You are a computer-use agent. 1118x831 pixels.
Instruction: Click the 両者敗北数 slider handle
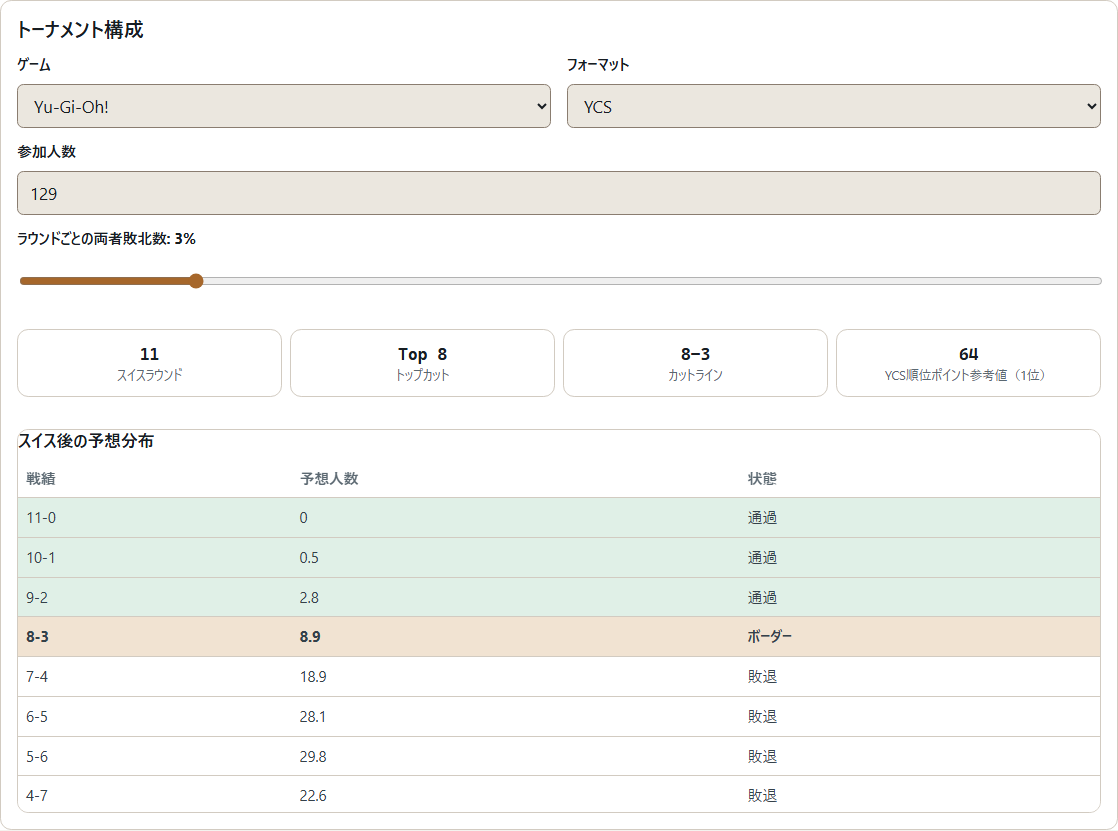point(196,281)
